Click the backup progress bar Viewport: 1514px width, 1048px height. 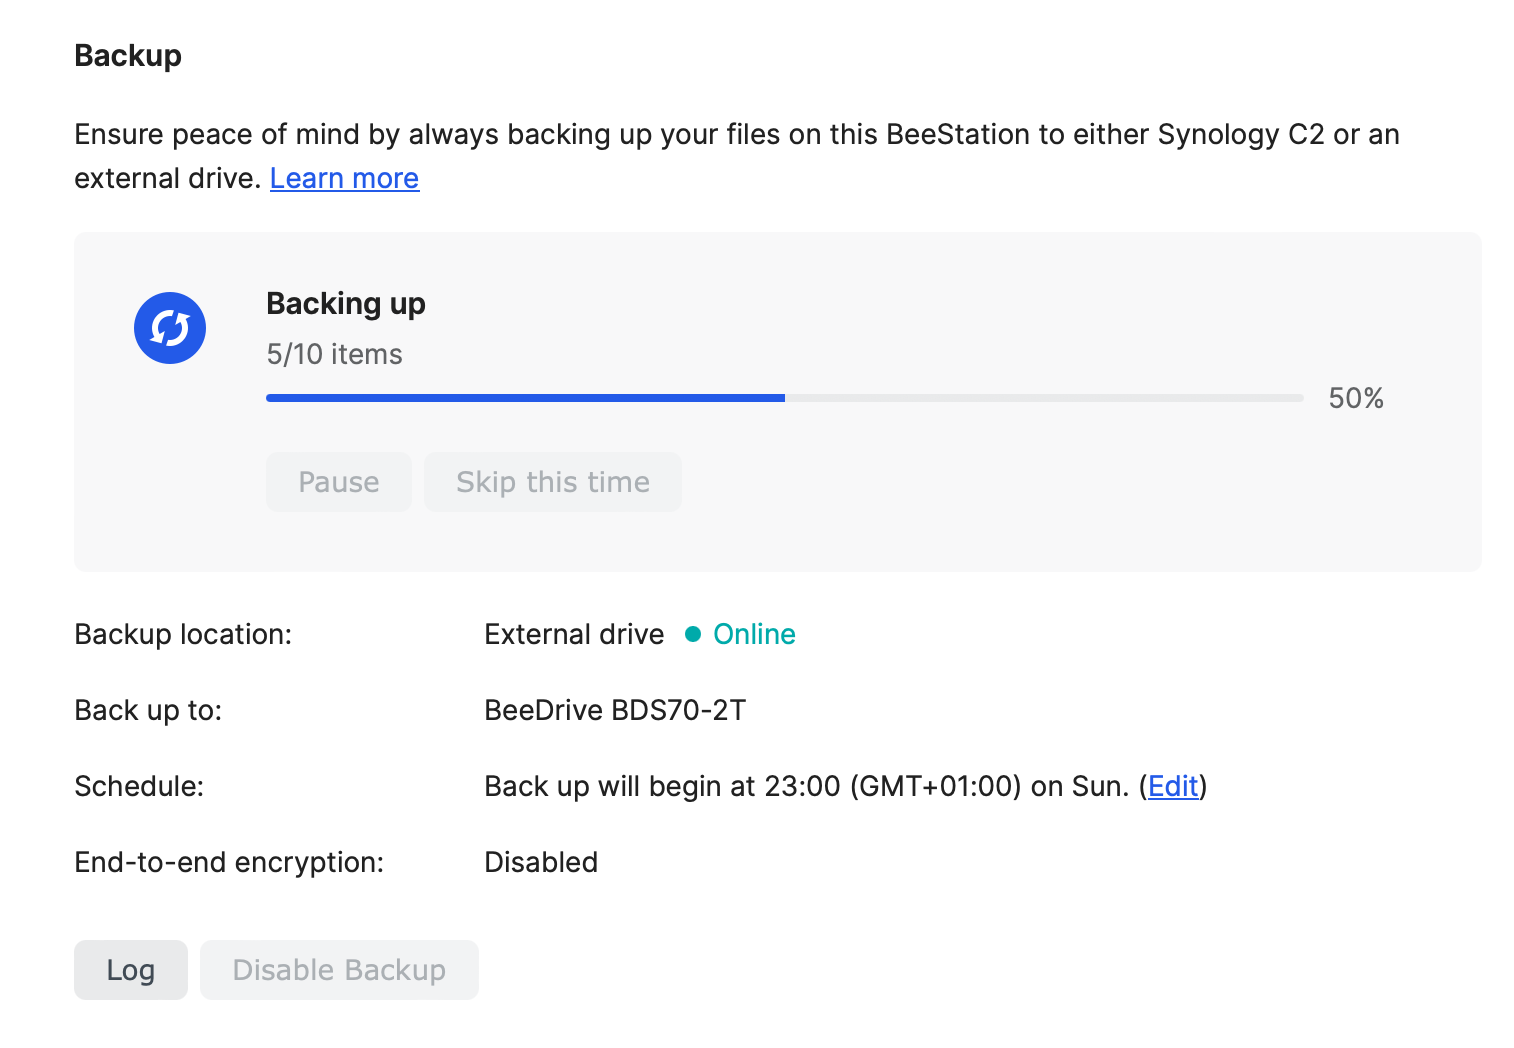(785, 398)
